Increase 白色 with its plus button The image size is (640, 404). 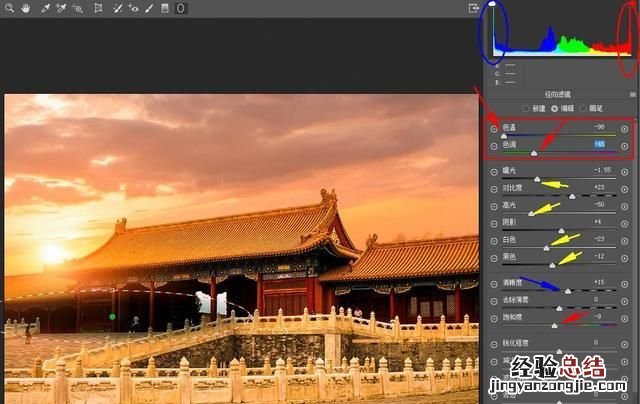[624, 241]
